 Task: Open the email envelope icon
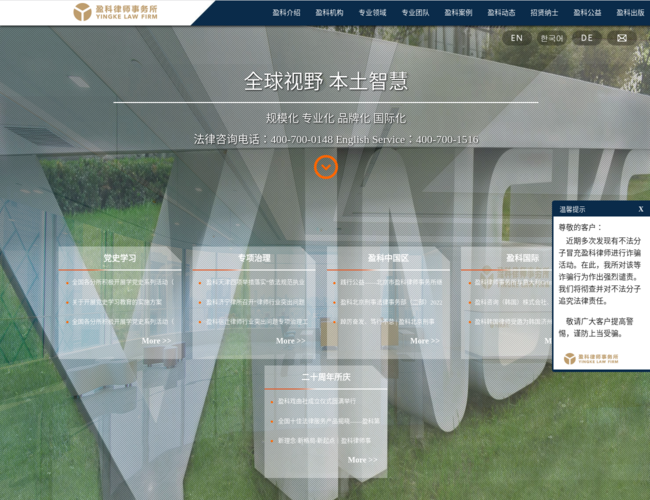(621, 38)
